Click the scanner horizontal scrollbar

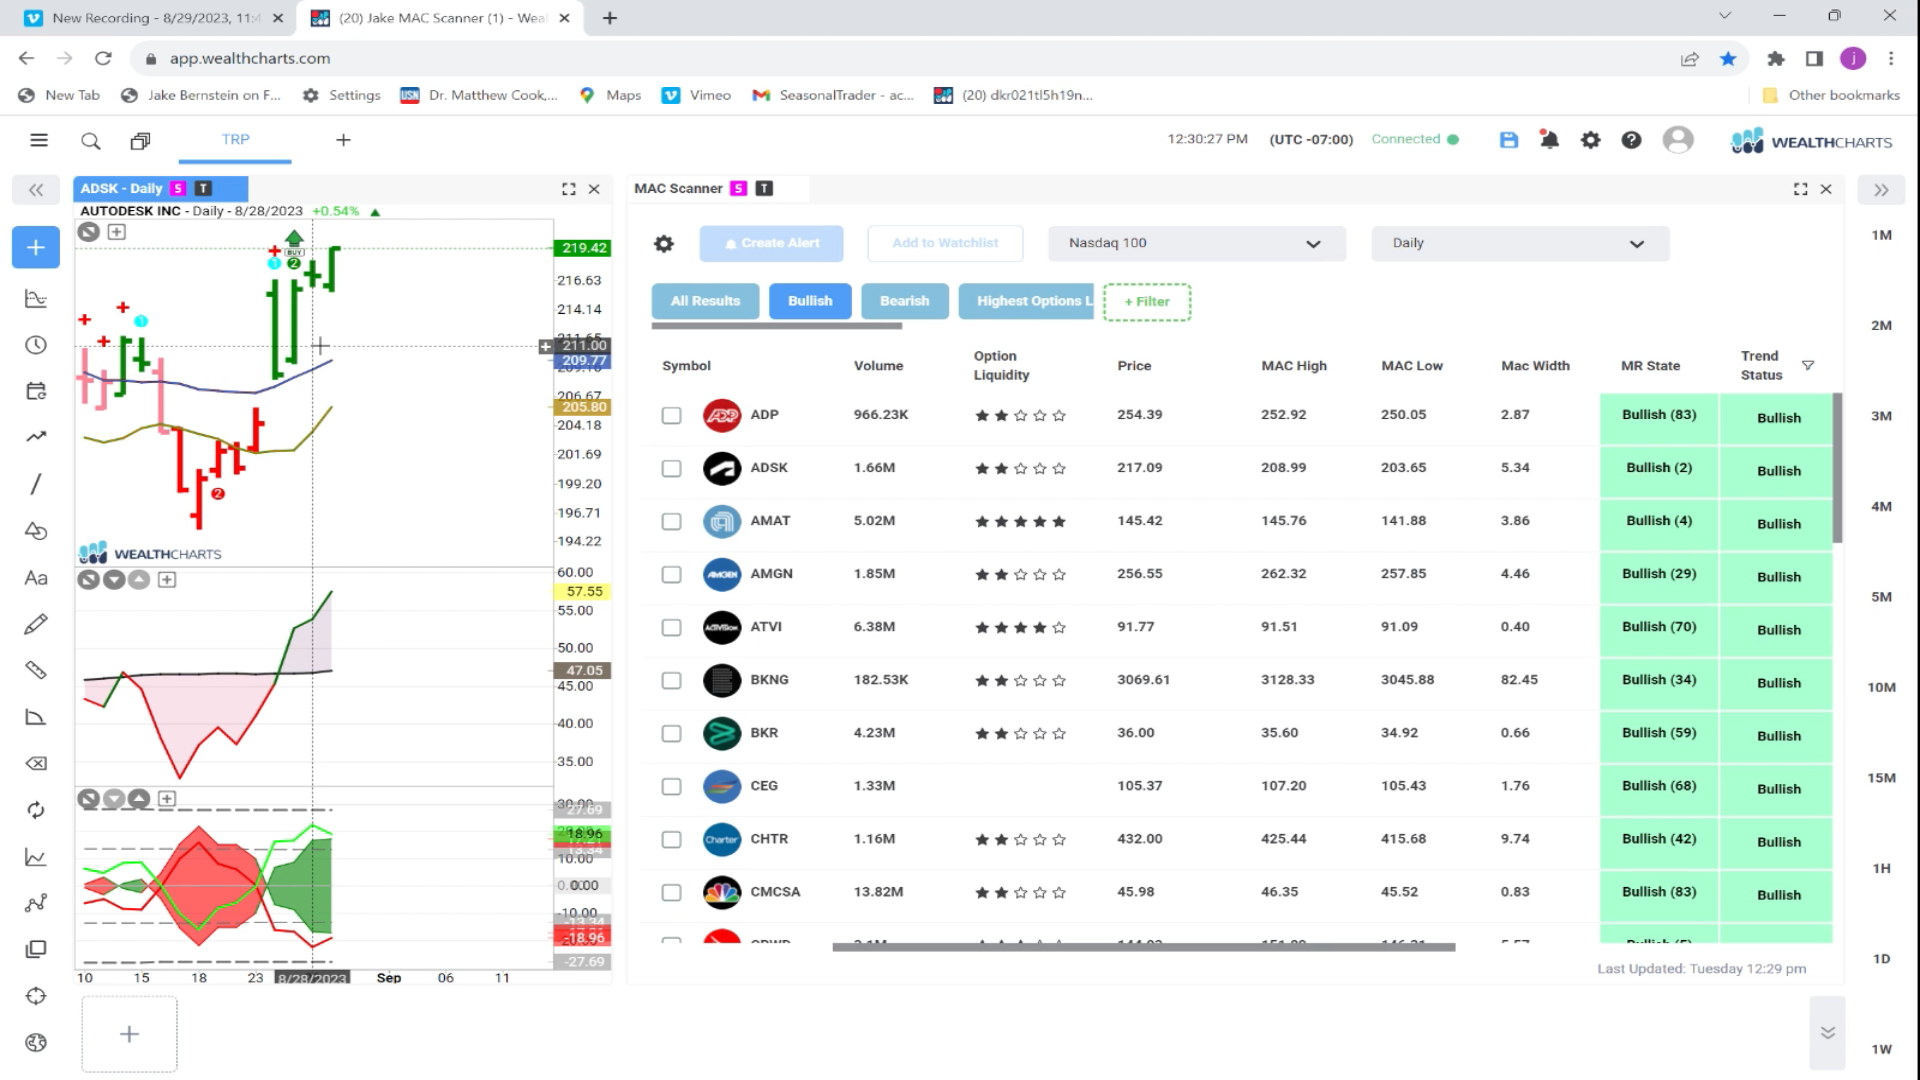pos(1143,947)
